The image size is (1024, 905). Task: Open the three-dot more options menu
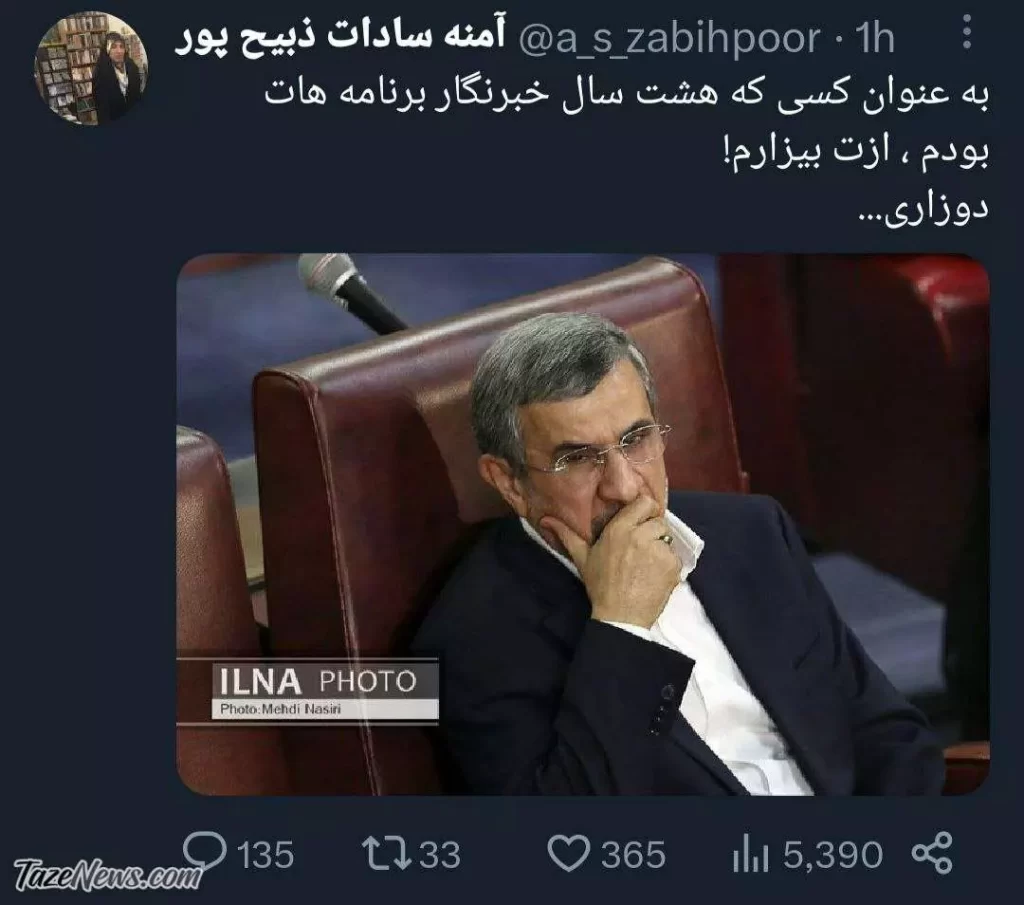pos(967,32)
